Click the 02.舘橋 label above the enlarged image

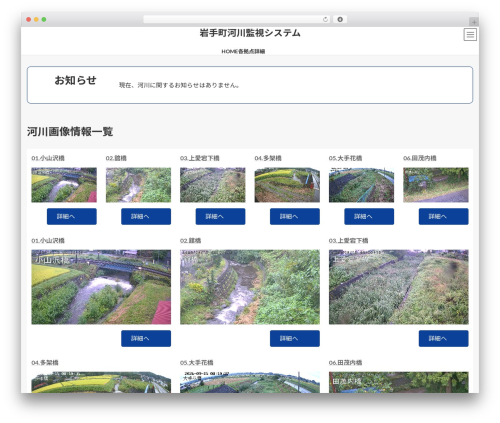190,240
